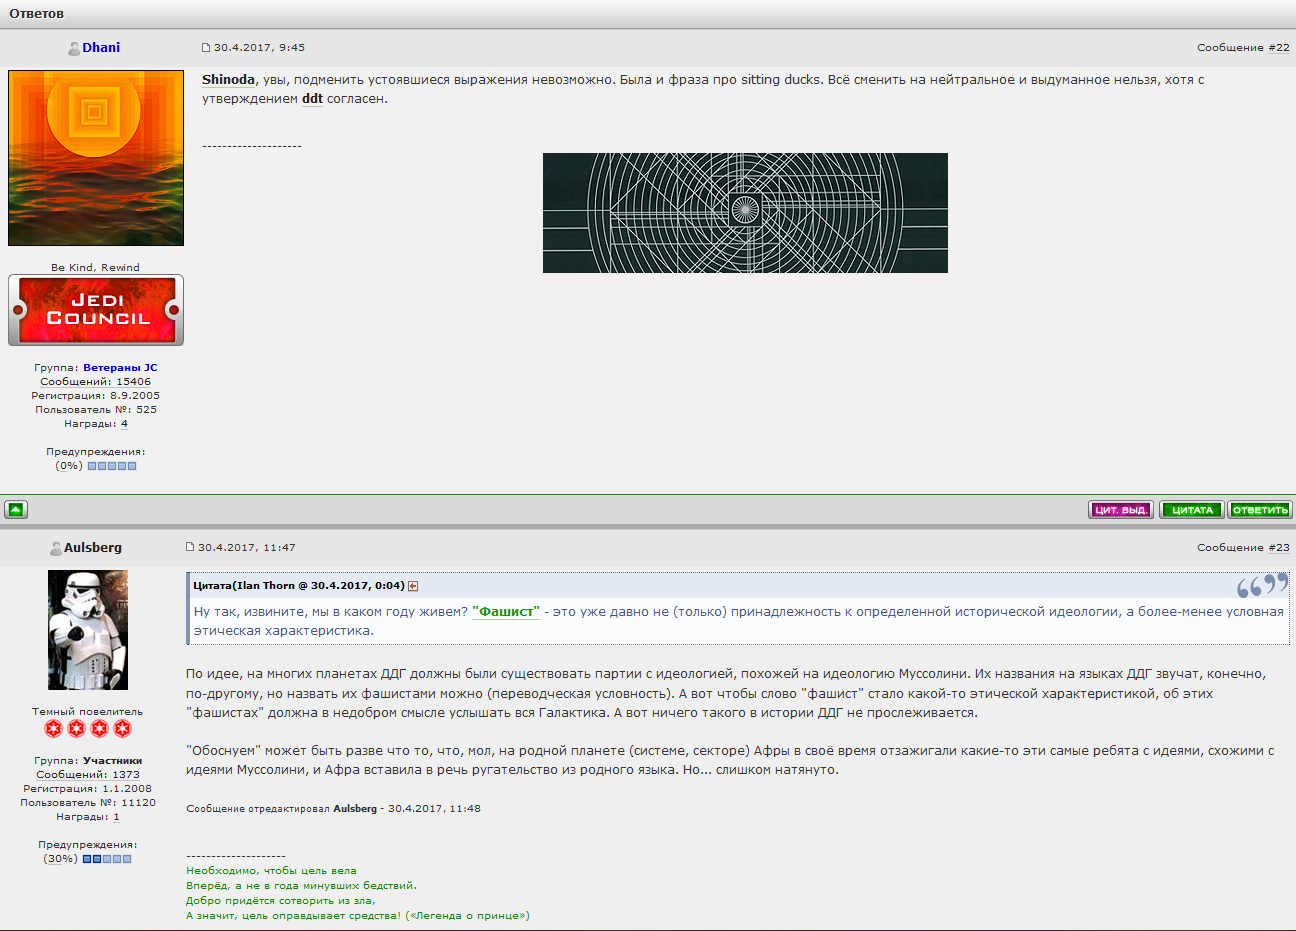Click the quote header "Цитата(Ilan Thorn @ 30.4.2017, 0:04)"
1296x931 pixels.
coord(299,586)
